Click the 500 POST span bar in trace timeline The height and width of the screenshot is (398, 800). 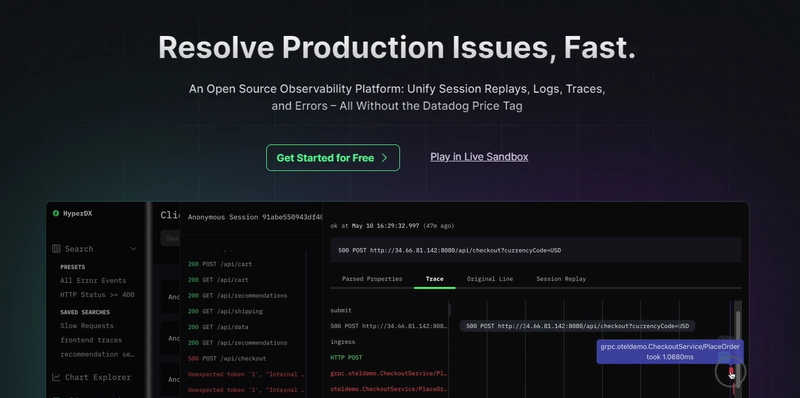(x=577, y=326)
